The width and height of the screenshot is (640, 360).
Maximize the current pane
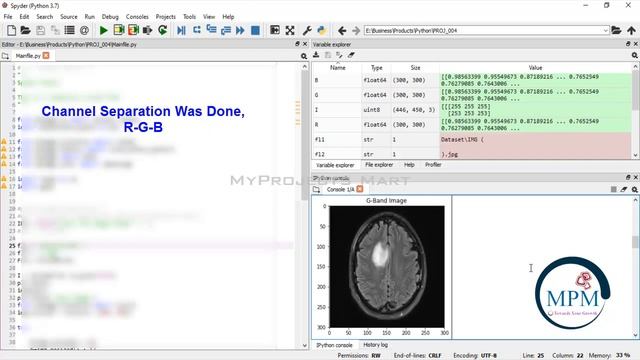click(x=275, y=30)
